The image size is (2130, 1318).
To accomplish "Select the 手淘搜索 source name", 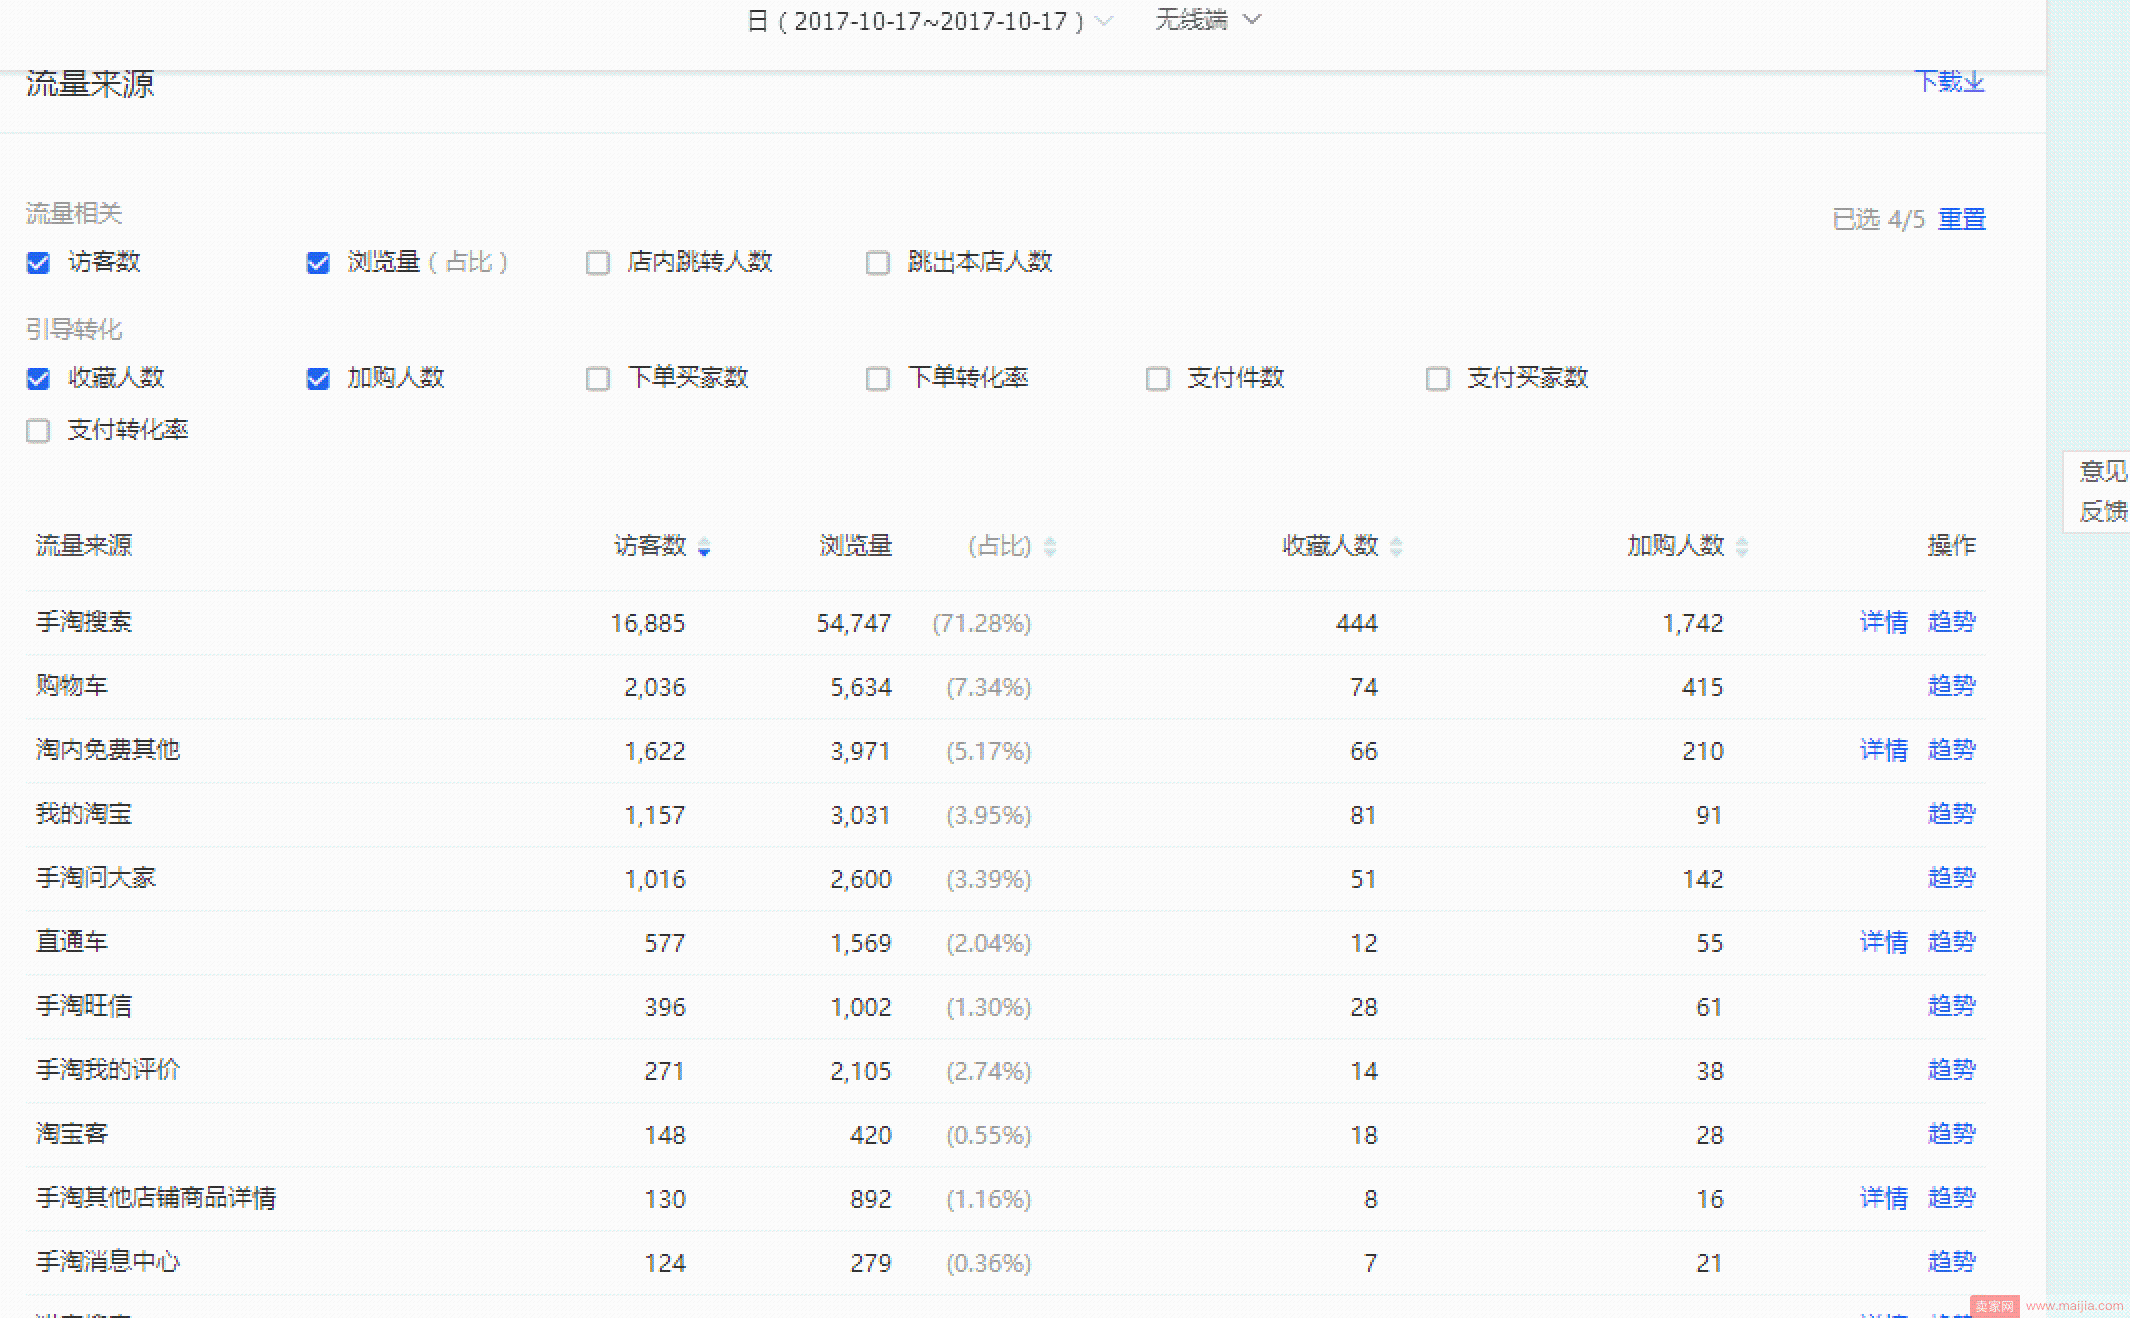I will point(84,622).
